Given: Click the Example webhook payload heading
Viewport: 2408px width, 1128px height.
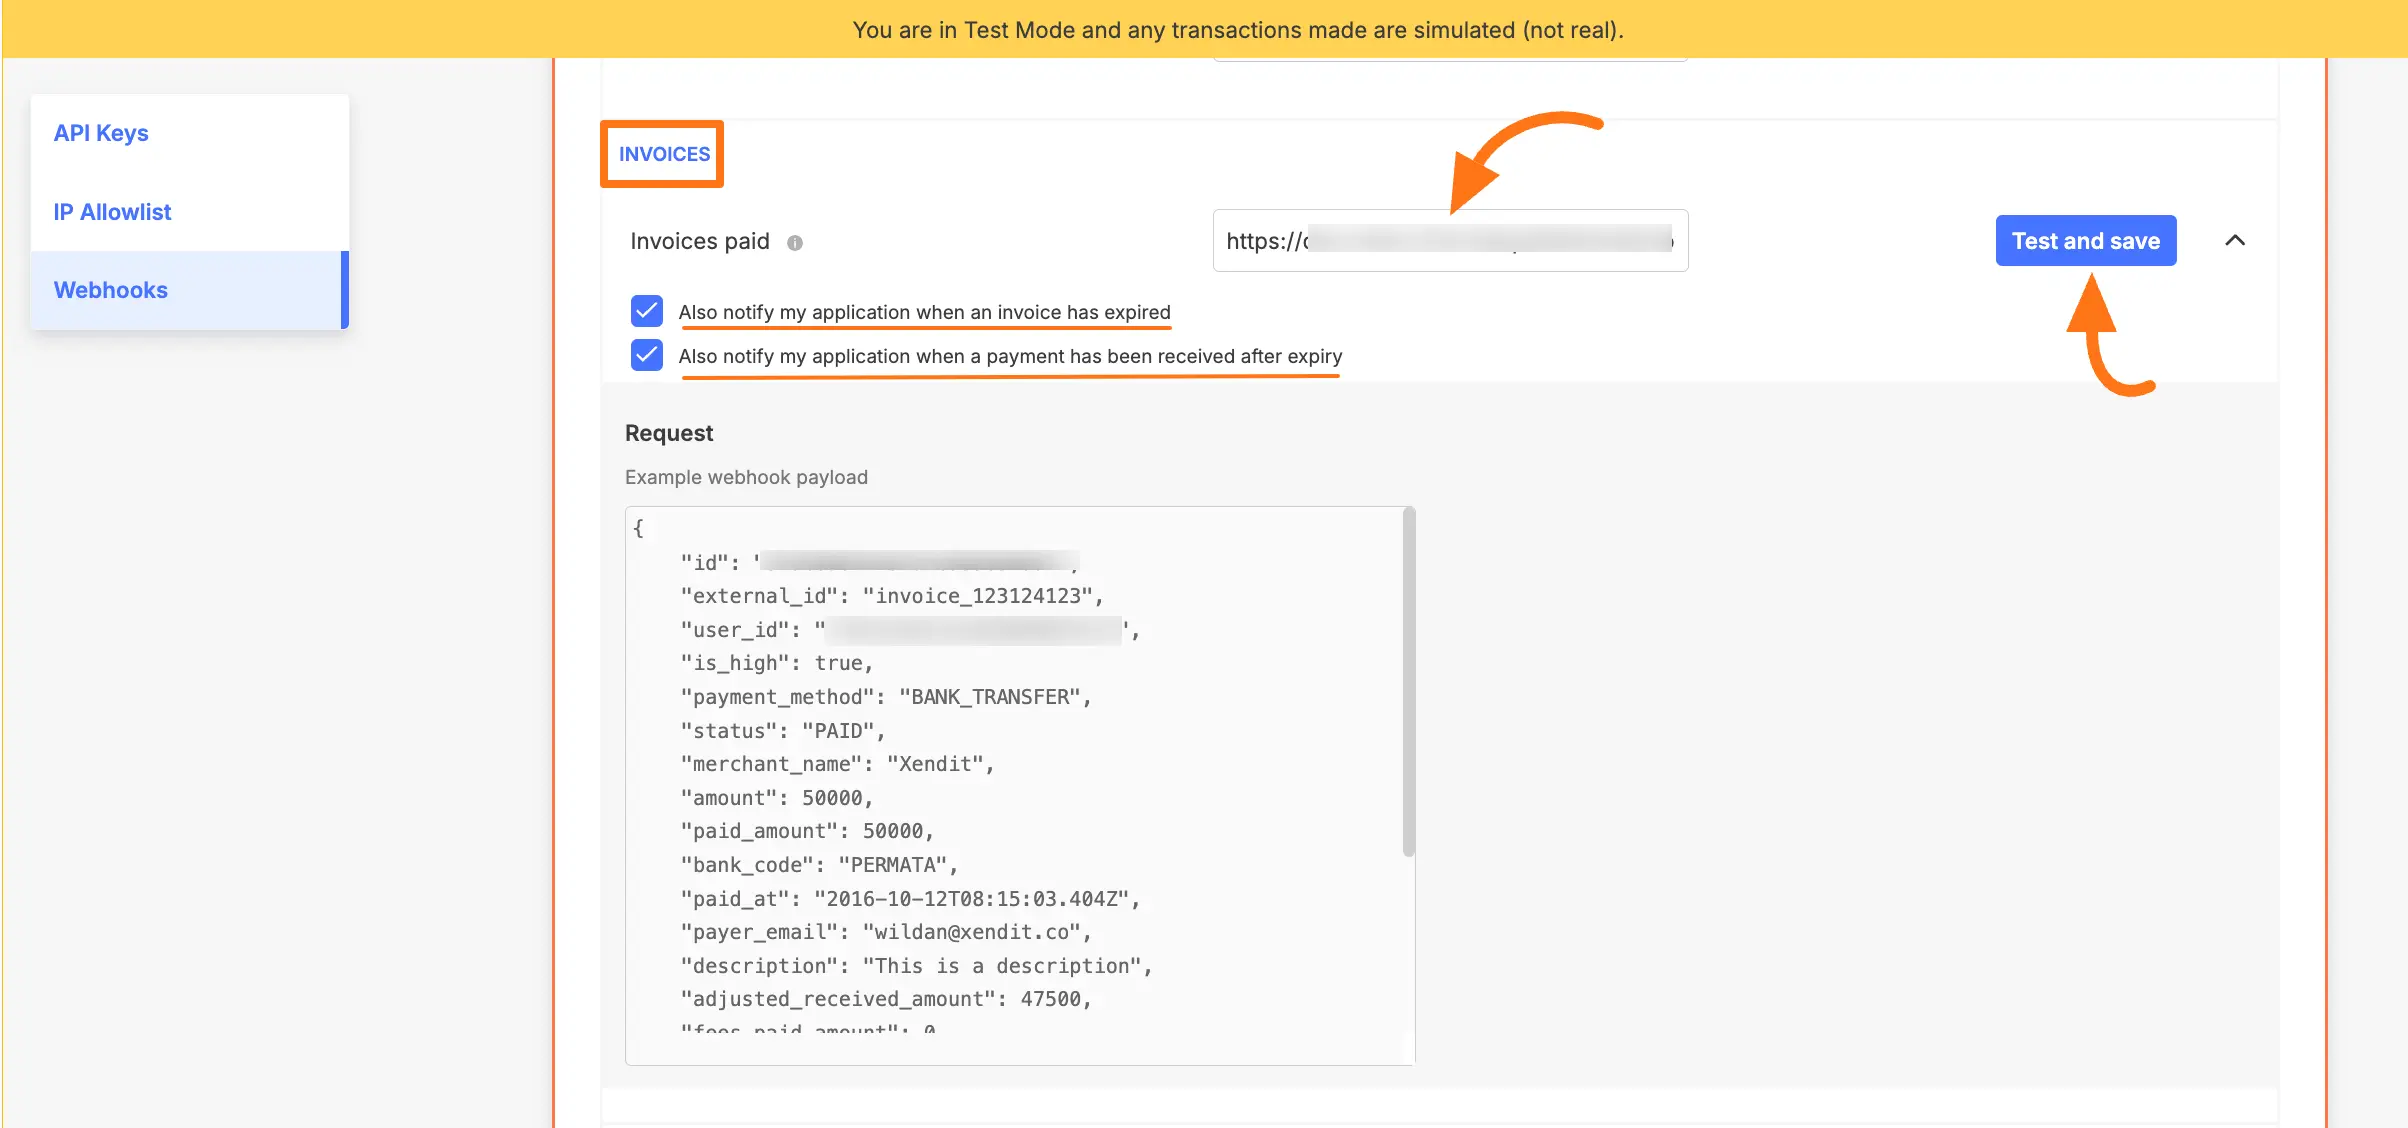Looking at the screenshot, I should tap(746, 477).
